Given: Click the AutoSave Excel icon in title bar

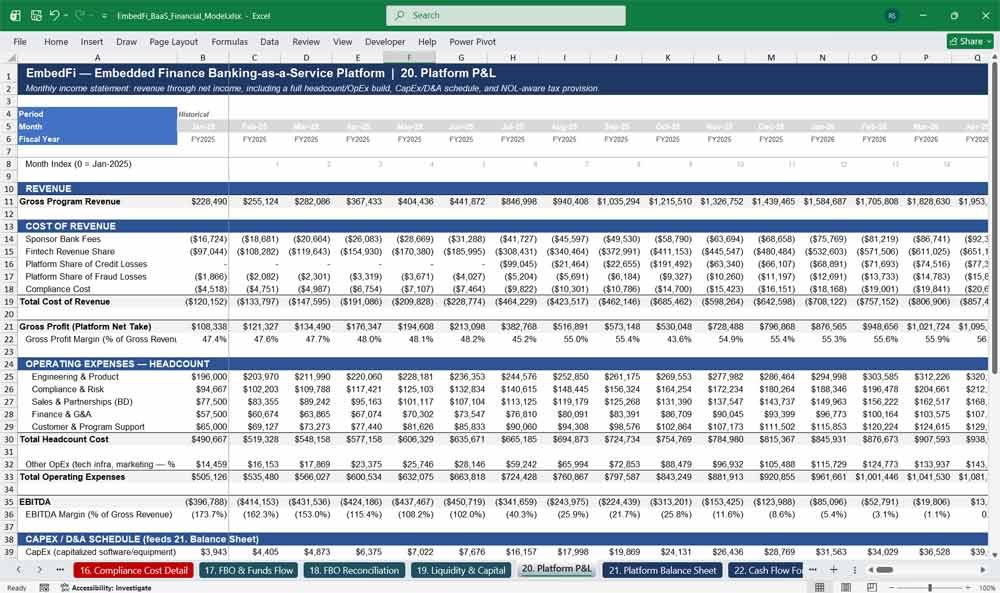Looking at the screenshot, I should (15, 15).
